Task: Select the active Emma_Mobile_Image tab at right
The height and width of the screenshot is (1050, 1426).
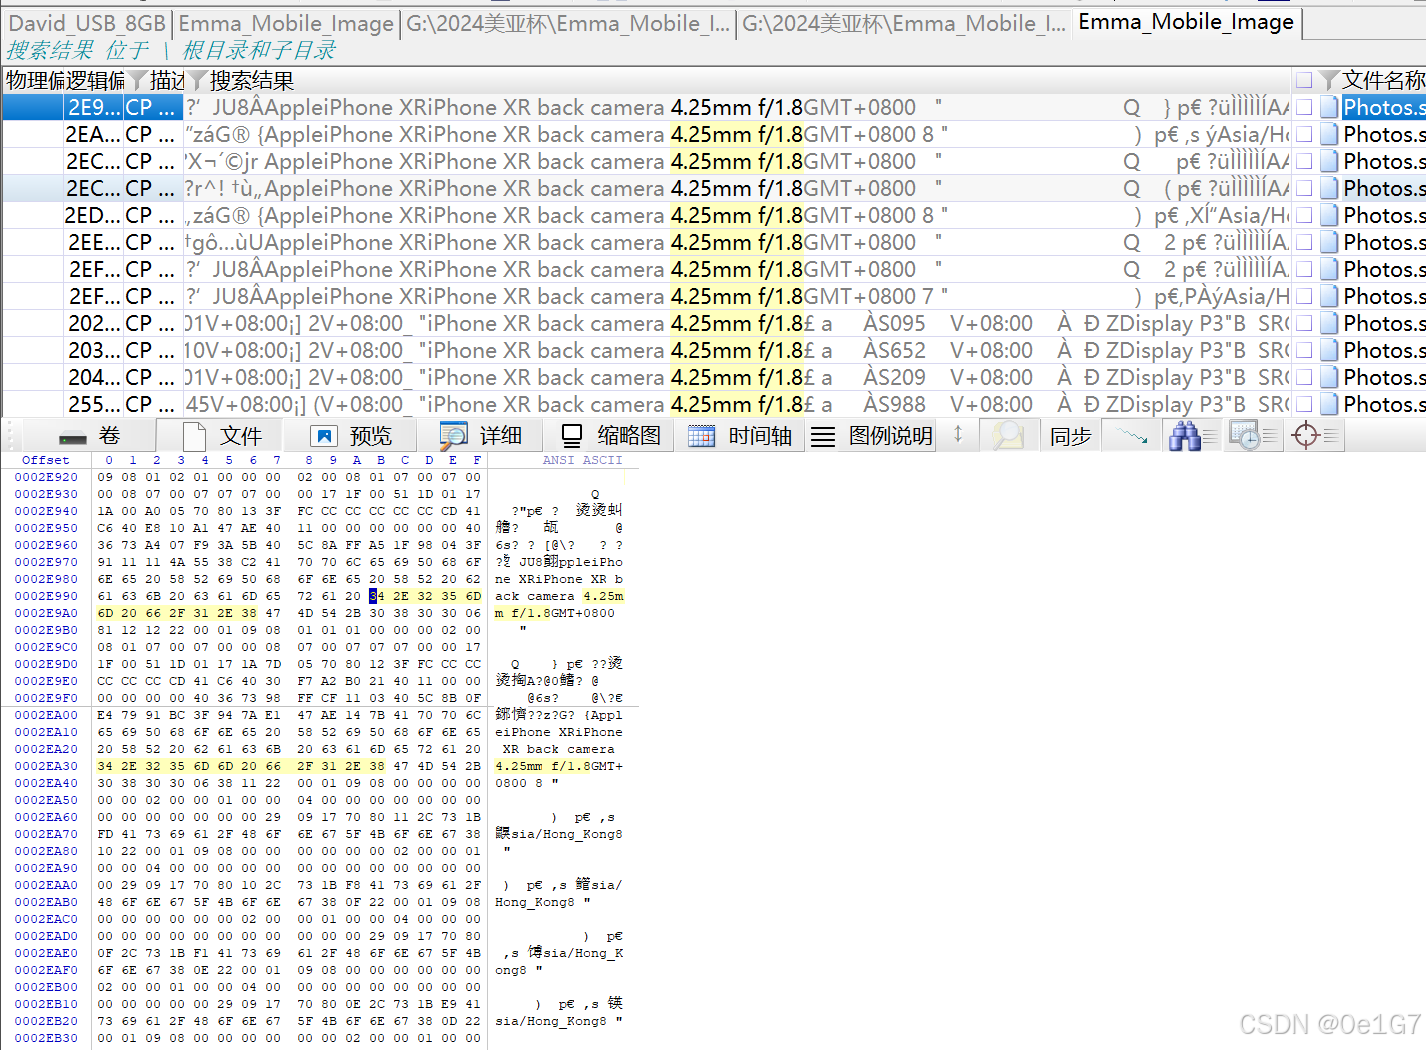Action: [1186, 22]
